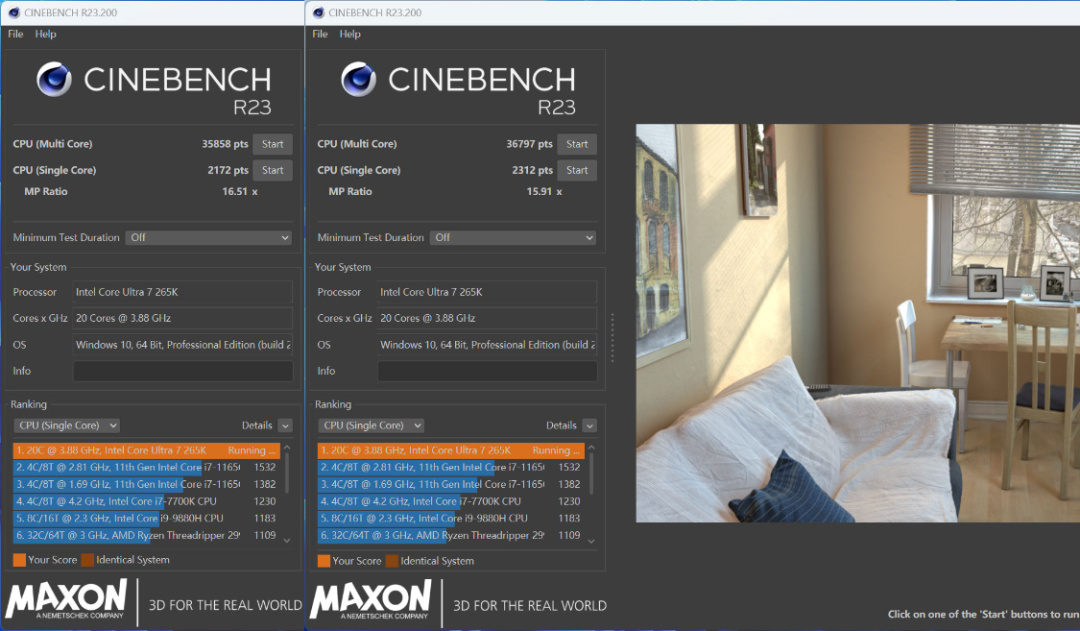Click the Cinebench title bar icon of left window
This screenshot has height=631, width=1080.
point(14,12)
